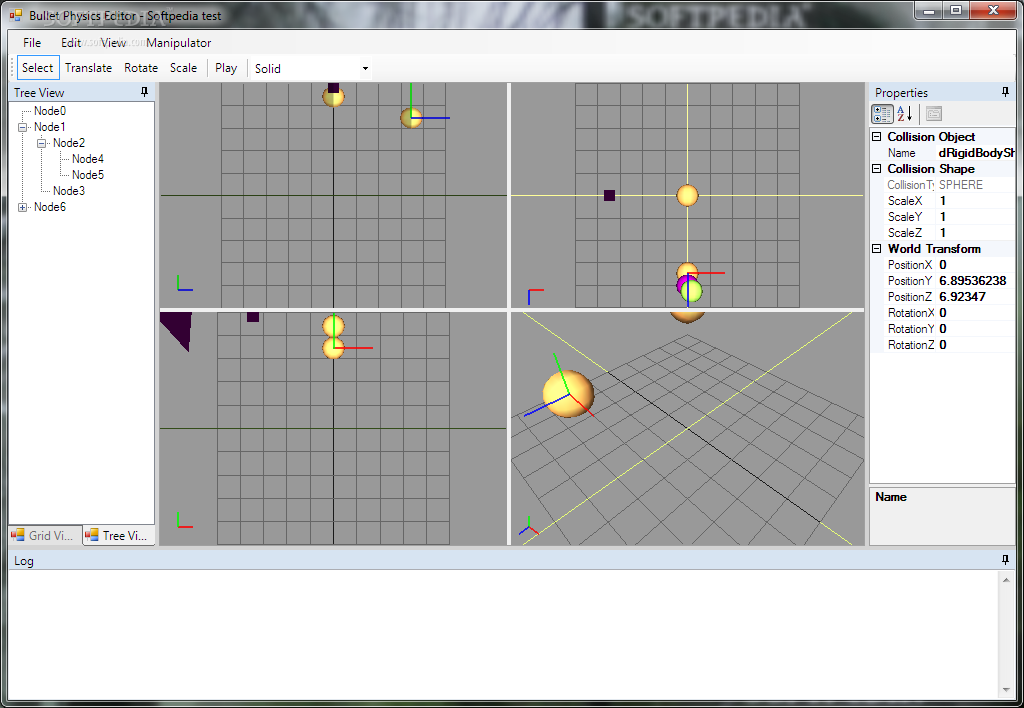Edit the RotationX value field
1024x708 pixels.
click(976, 313)
